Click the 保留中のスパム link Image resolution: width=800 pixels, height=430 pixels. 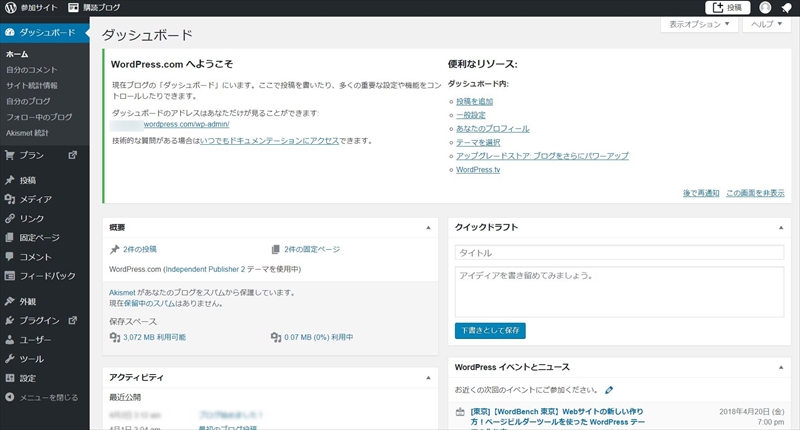pyautogui.click(x=149, y=303)
